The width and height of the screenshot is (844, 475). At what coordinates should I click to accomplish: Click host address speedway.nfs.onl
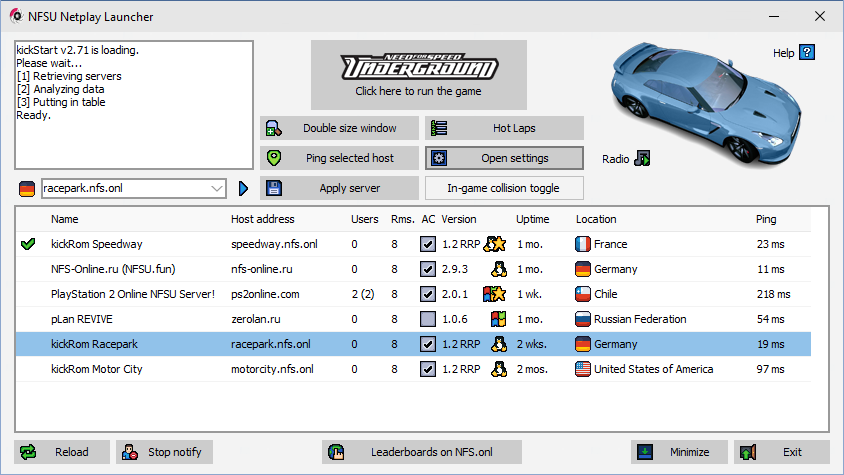274,244
